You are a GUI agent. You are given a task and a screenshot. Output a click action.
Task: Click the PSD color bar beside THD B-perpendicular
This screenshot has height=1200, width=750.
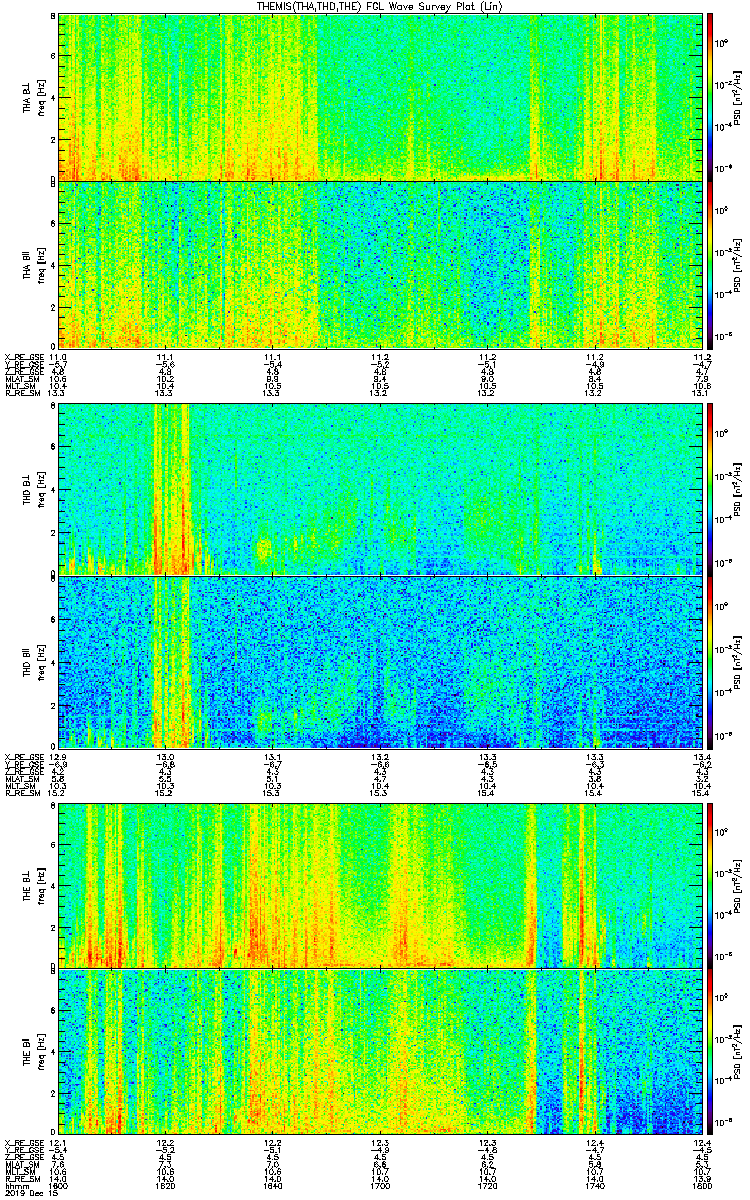(x=709, y=489)
